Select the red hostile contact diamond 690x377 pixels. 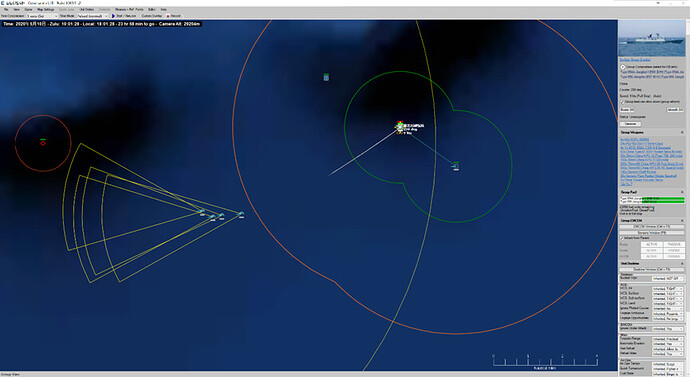point(43,143)
